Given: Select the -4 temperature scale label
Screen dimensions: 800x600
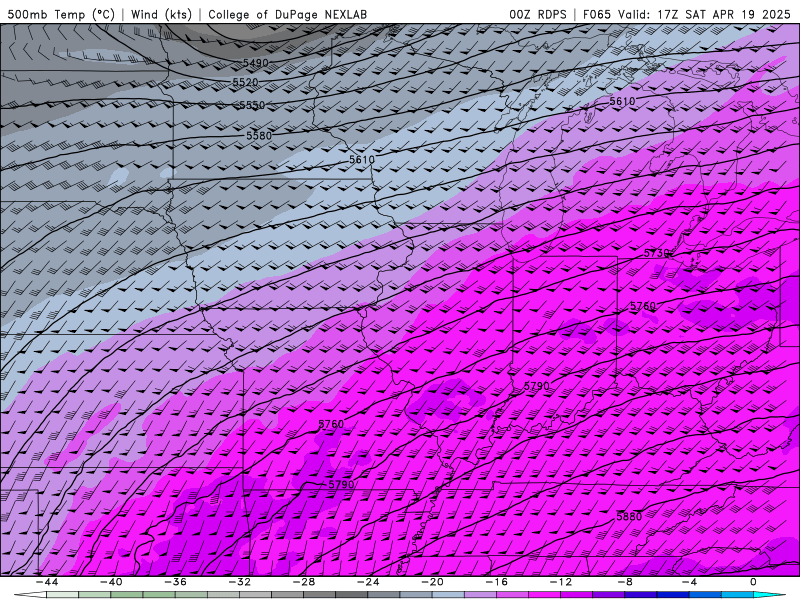Looking at the screenshot, I should (689, 582).
